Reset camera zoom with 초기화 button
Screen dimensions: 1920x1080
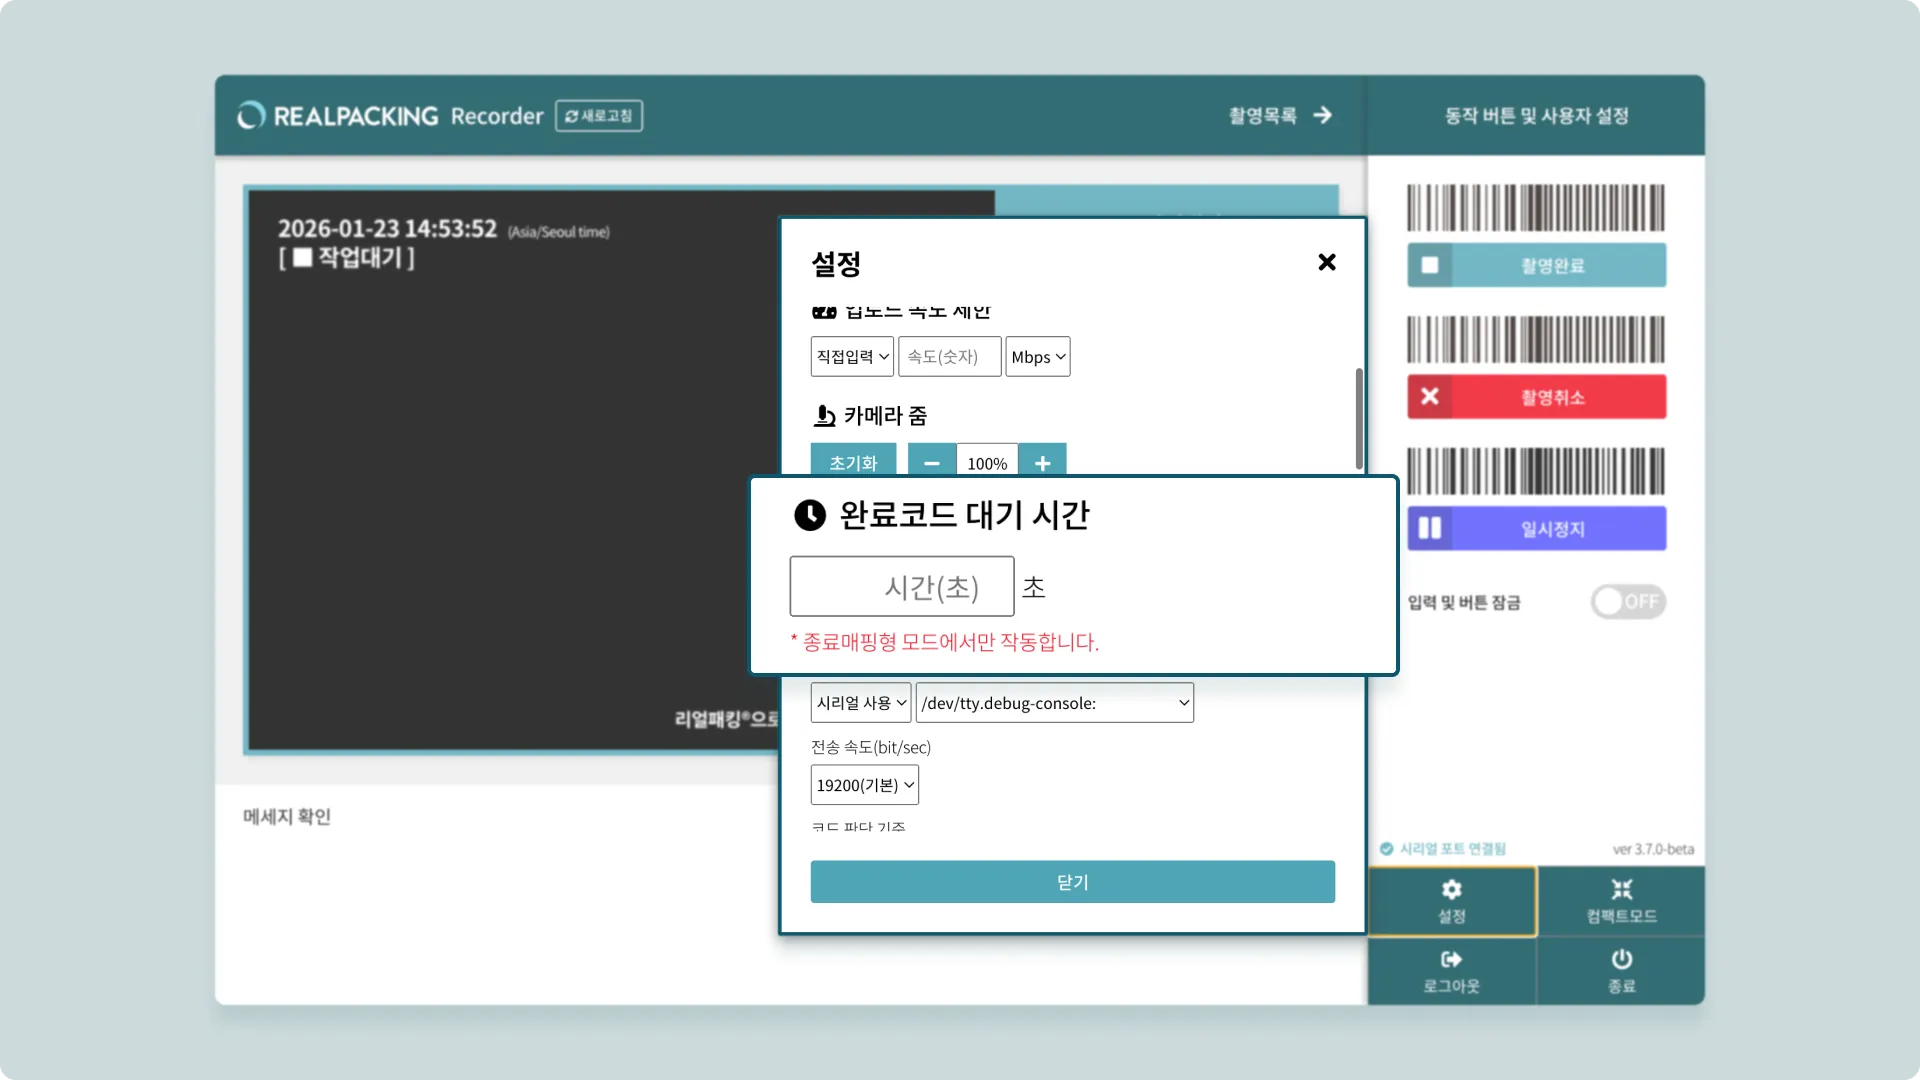(x=853, y=461)
